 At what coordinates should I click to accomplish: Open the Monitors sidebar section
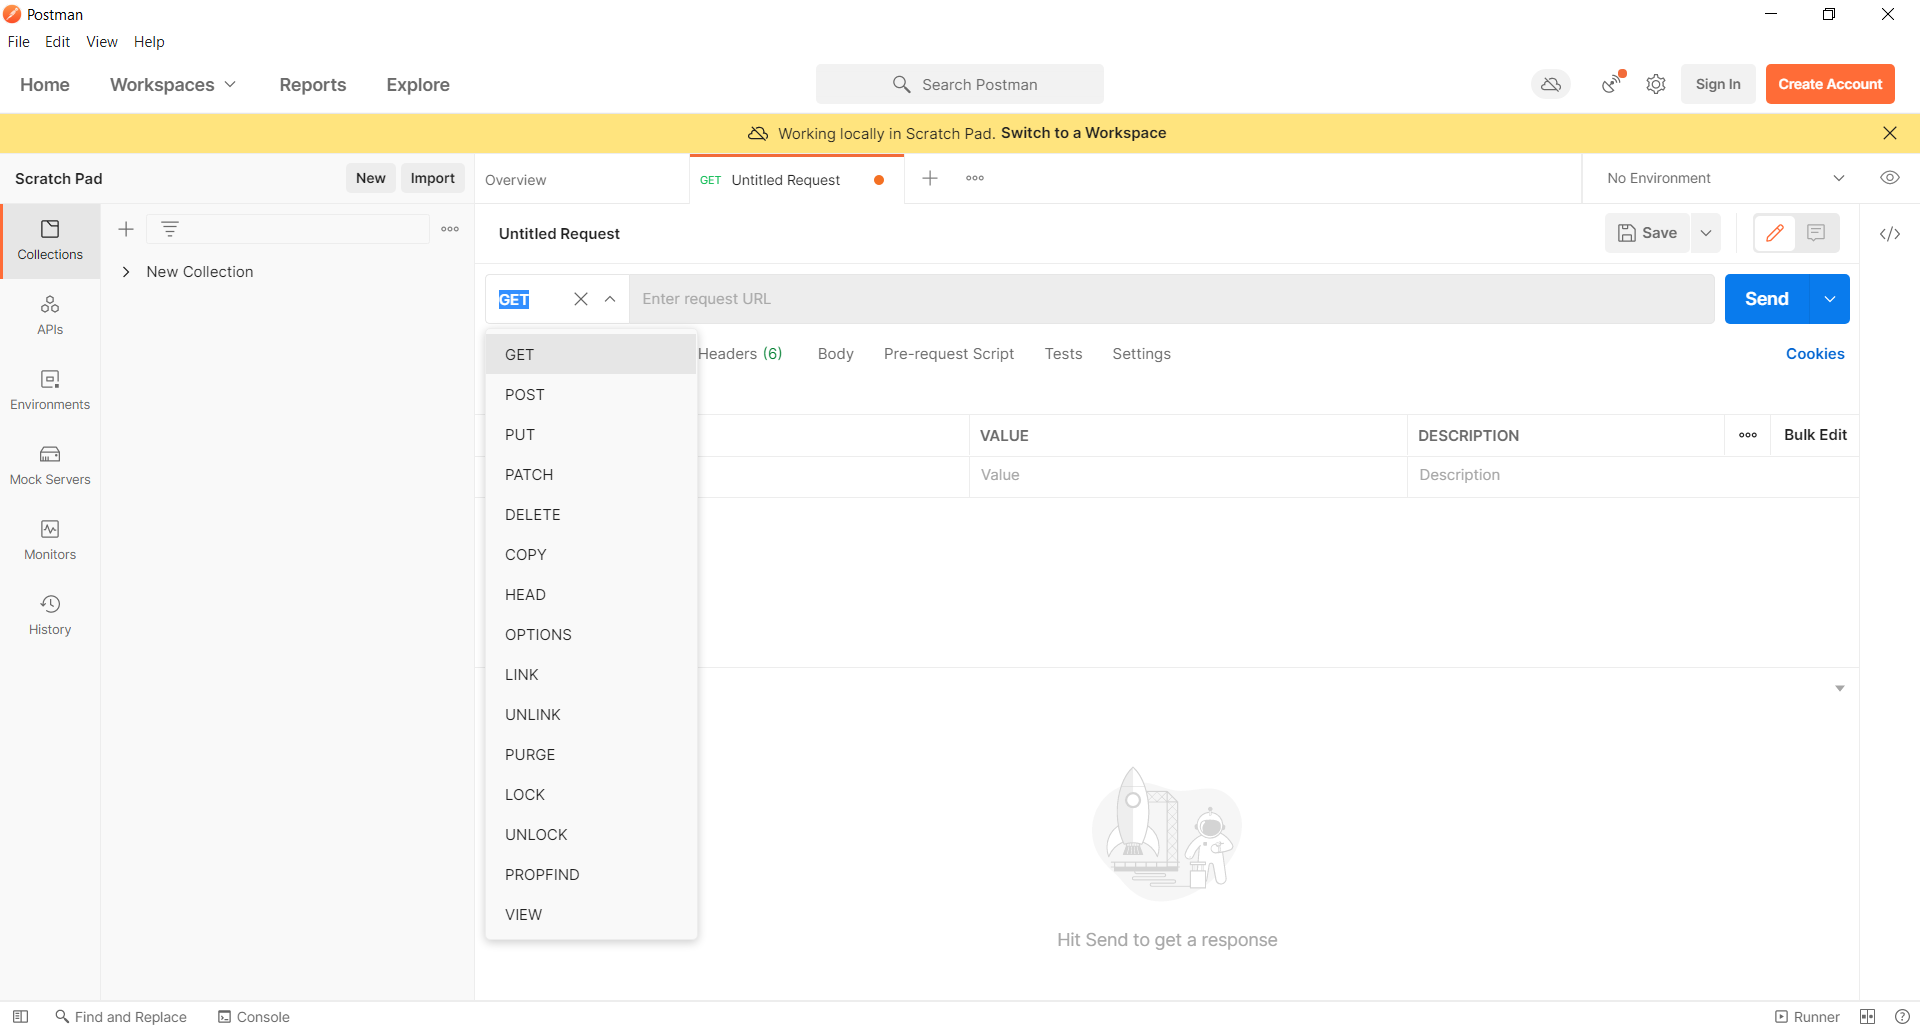[50, 541]
